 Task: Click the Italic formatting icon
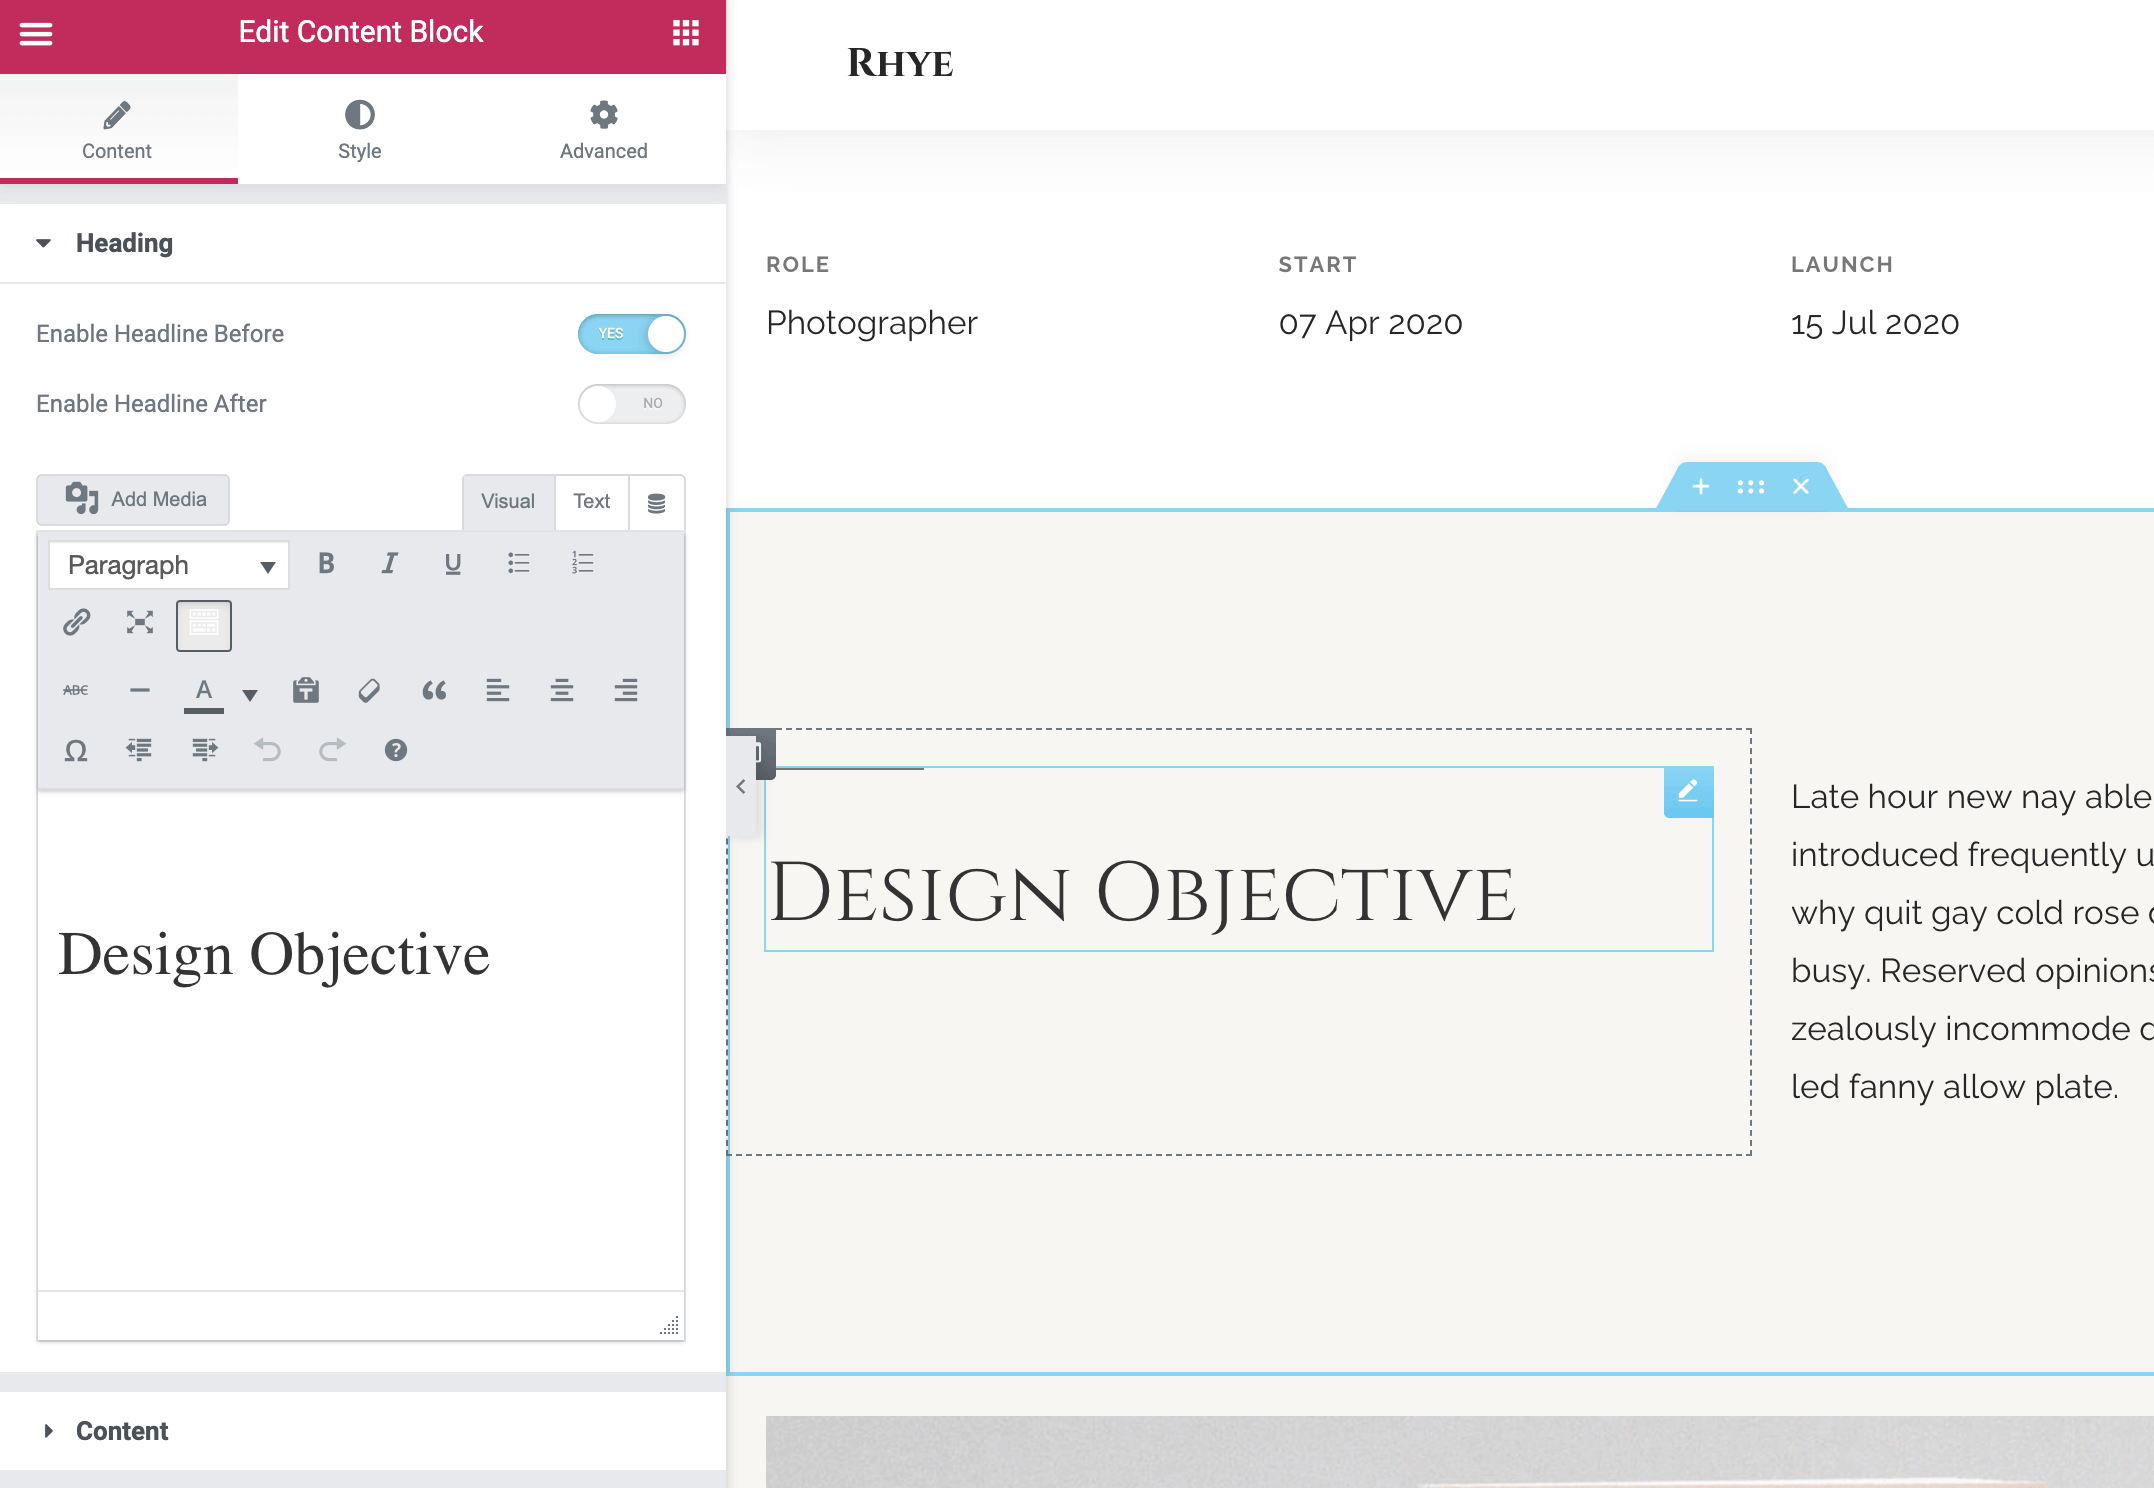pos(389,564)
